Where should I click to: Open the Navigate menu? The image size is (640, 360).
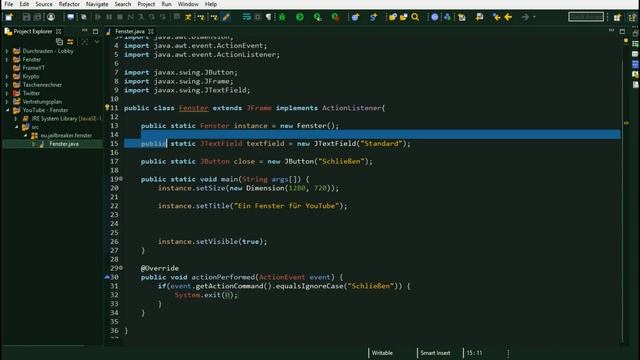click(97, 4)
